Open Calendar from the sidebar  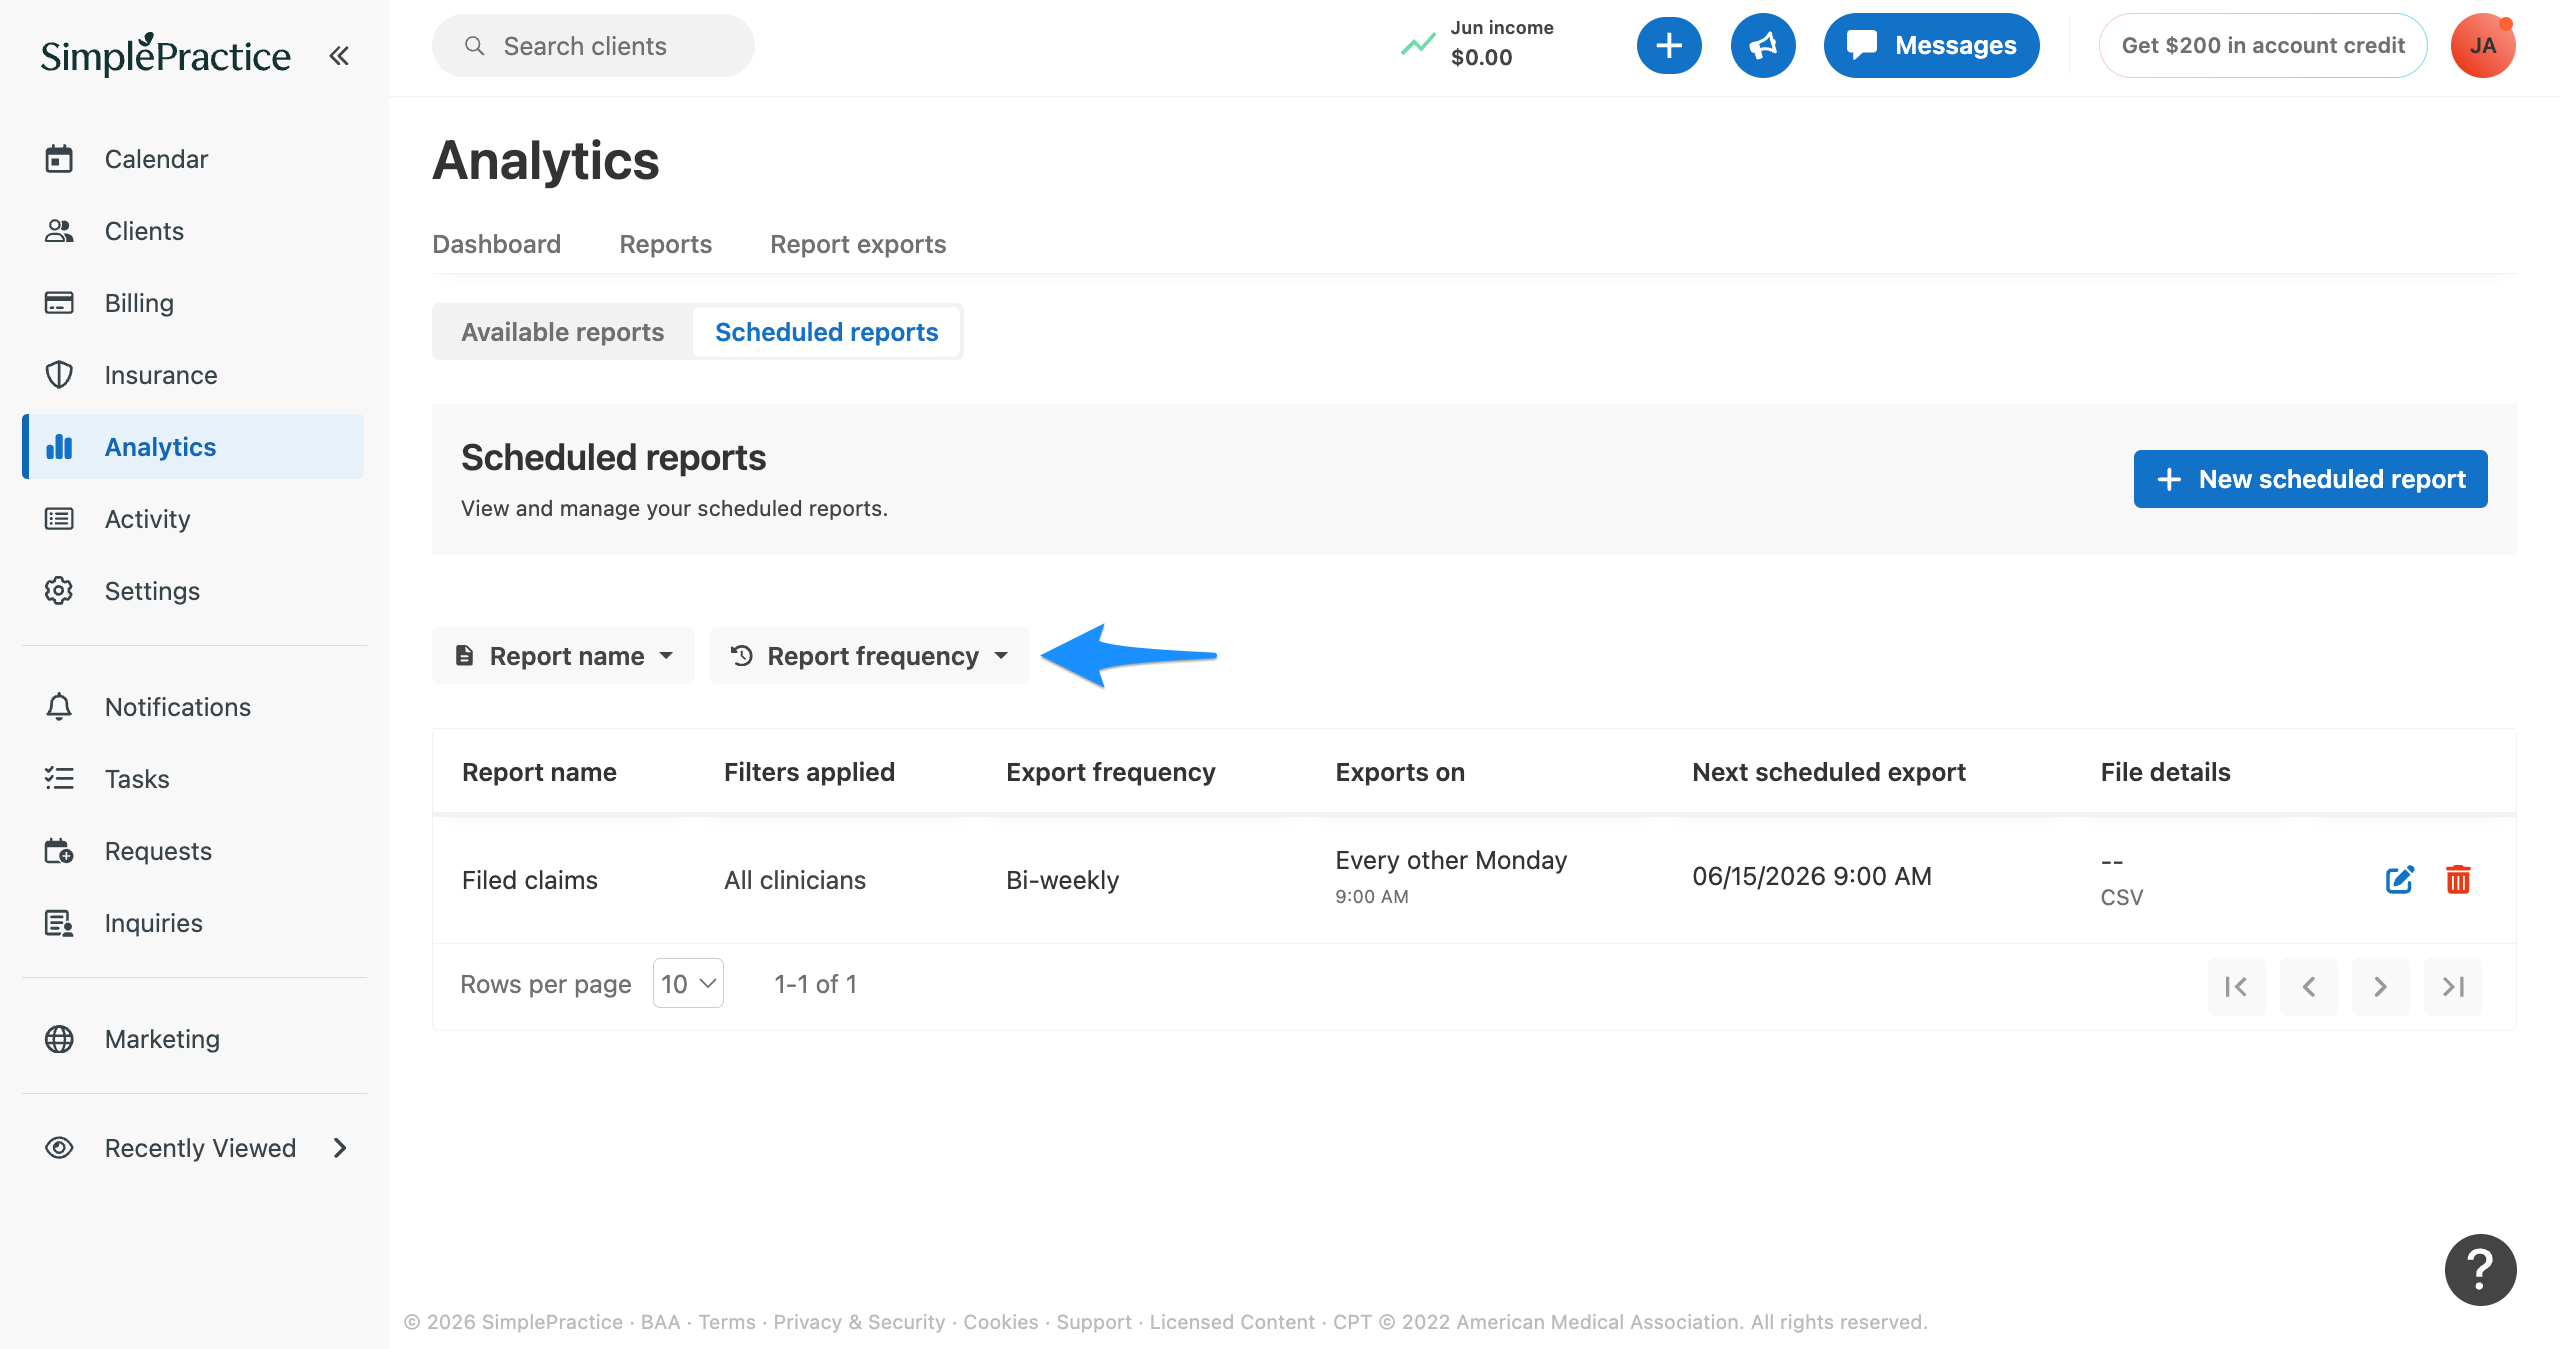[x=193, y=159]
